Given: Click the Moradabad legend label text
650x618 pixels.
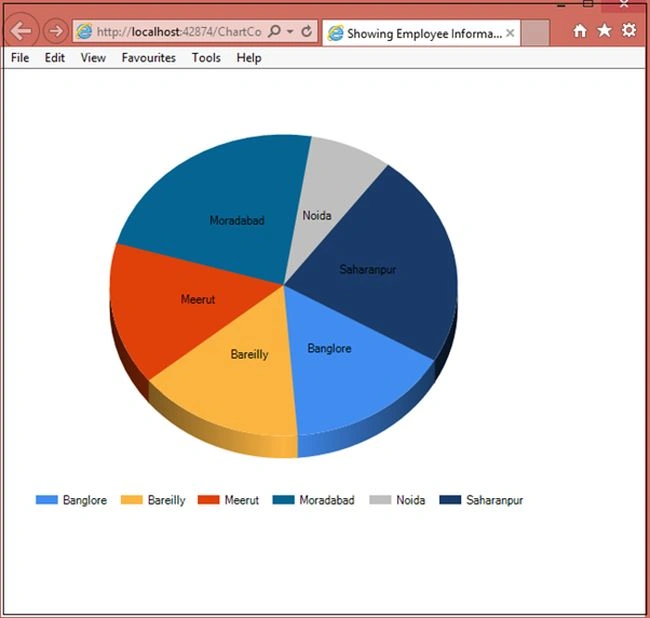Looking at the screenshot, I should tap(327, 500).
